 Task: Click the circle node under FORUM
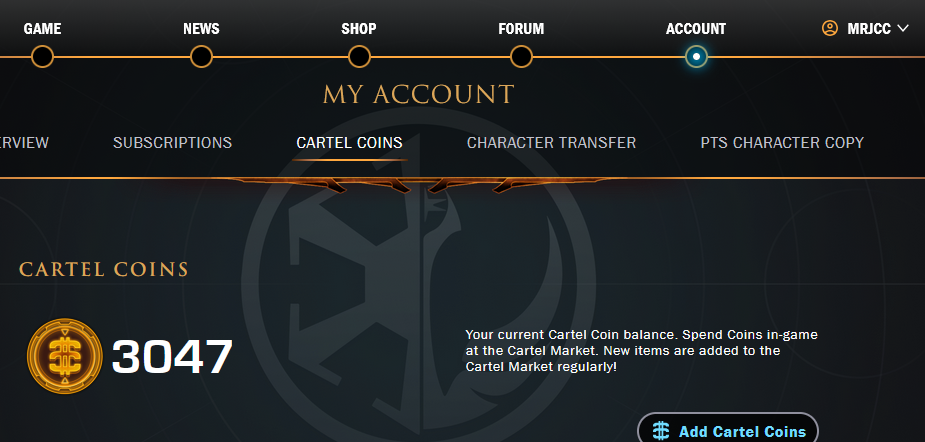point(521,57)
